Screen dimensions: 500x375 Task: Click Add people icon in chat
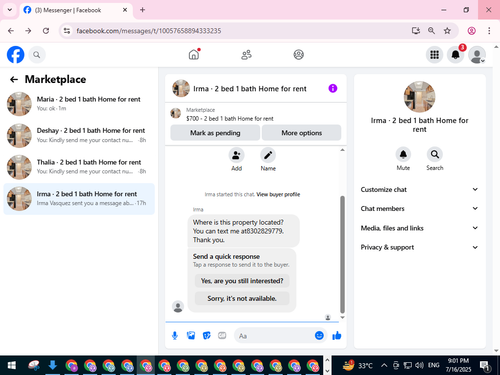pyautogui.click(x=236, y=155)
